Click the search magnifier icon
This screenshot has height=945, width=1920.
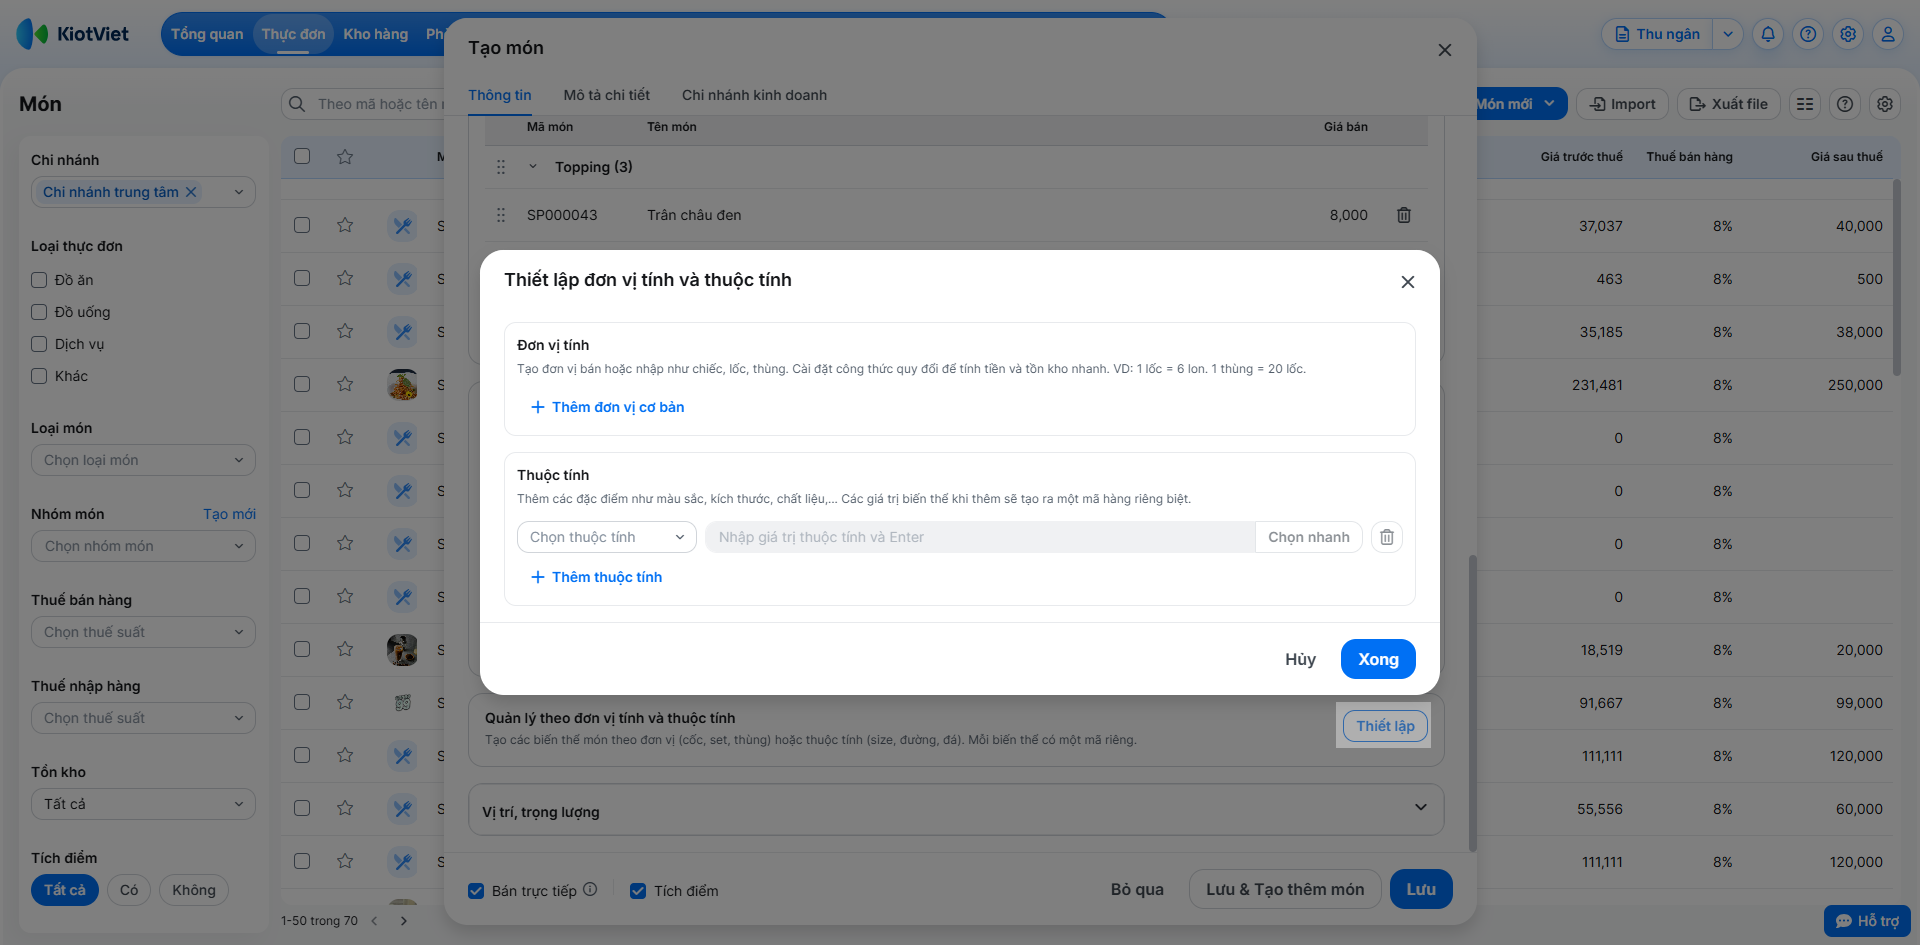pos(297,104)
